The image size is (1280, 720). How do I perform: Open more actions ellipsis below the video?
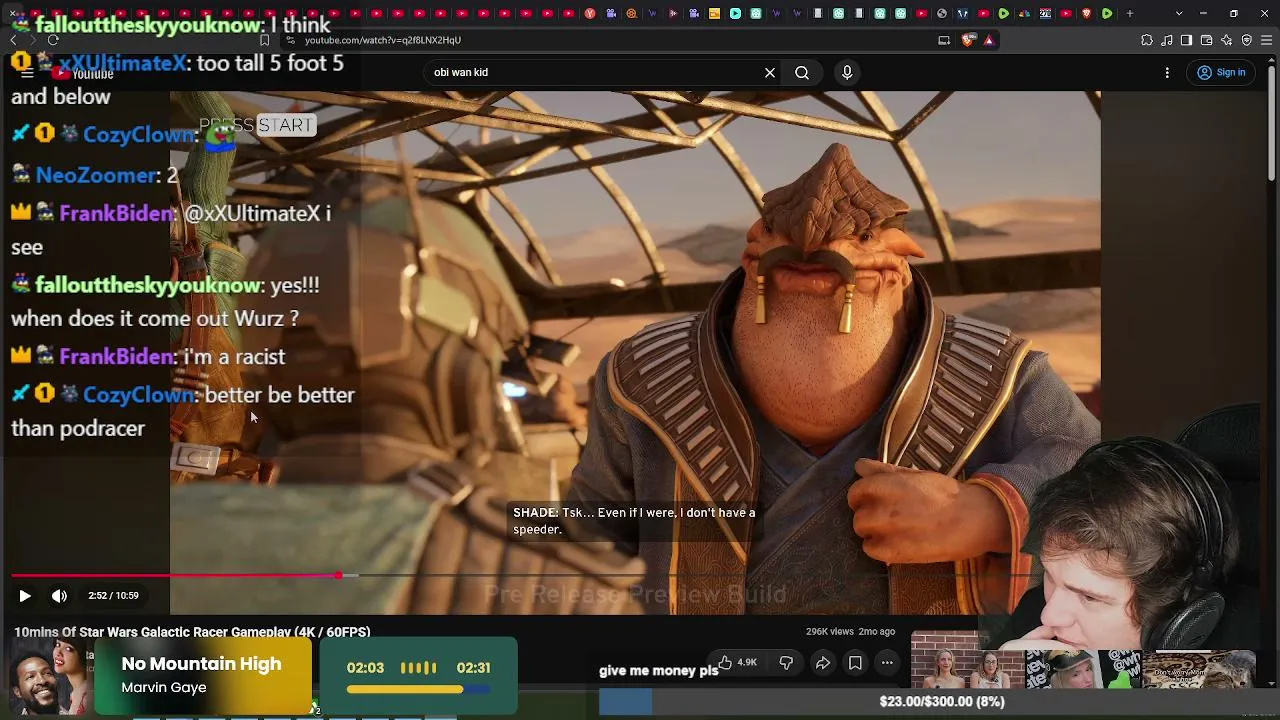point(887,662)
